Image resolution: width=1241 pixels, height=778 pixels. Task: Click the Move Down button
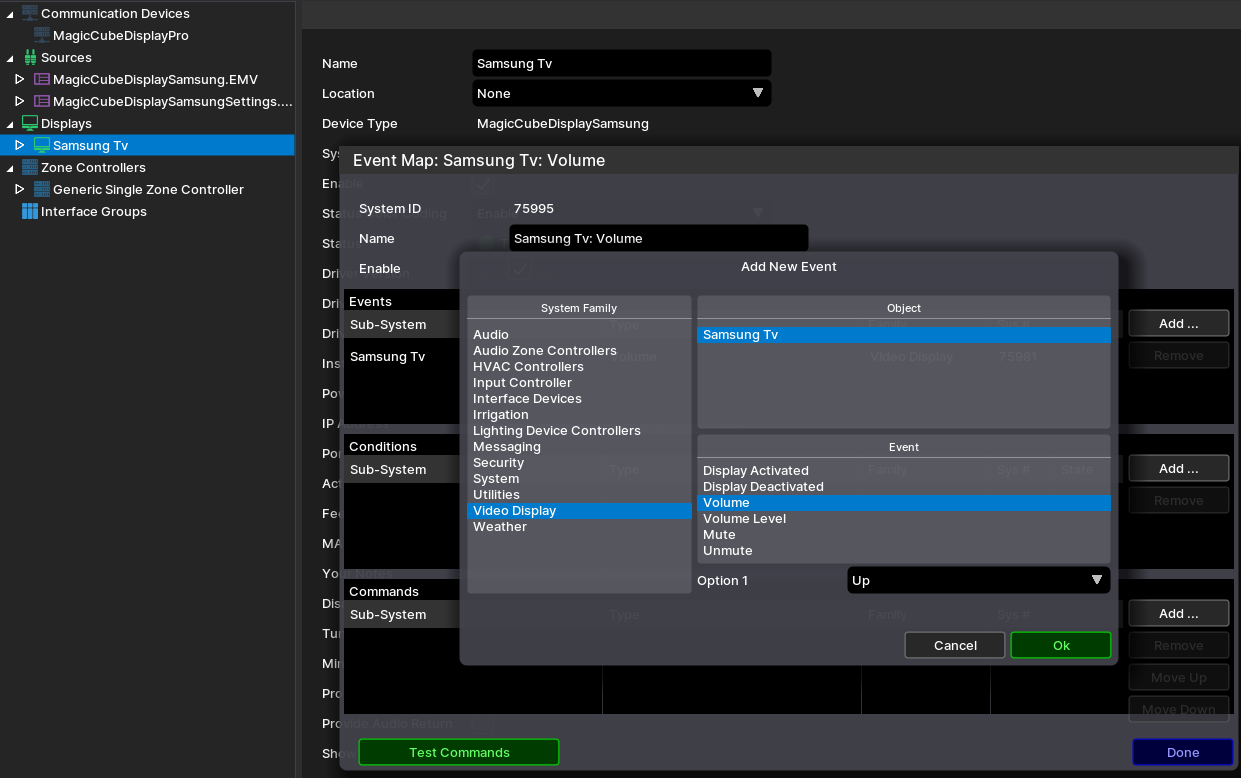coord(1179,709)
